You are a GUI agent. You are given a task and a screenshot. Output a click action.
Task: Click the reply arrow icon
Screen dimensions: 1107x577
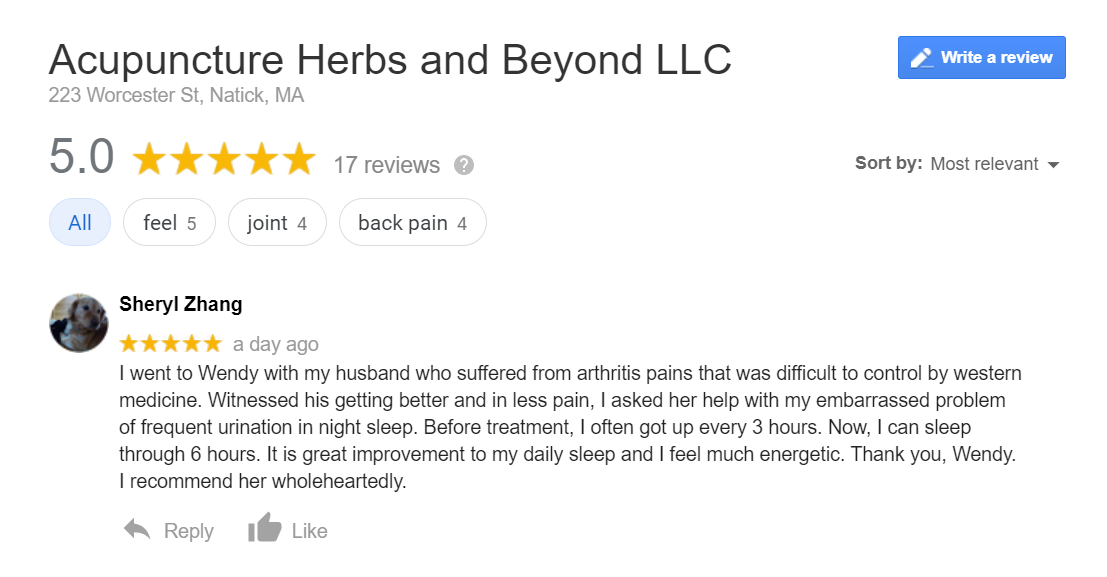click(137, 530)
